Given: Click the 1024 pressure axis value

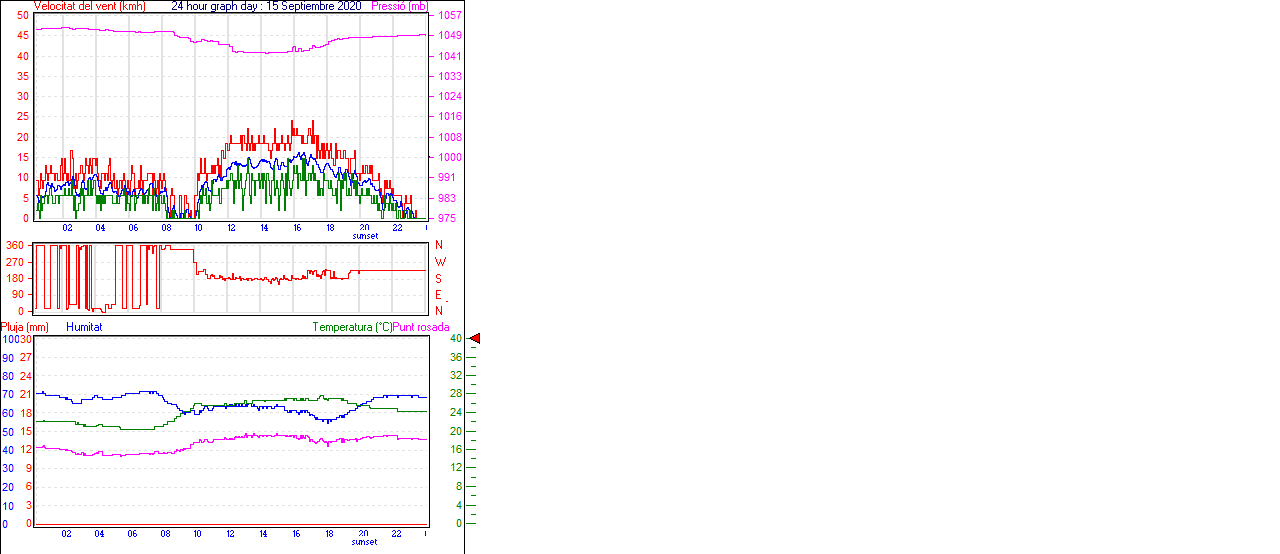Looking at the screenshot, I should 449,97.
